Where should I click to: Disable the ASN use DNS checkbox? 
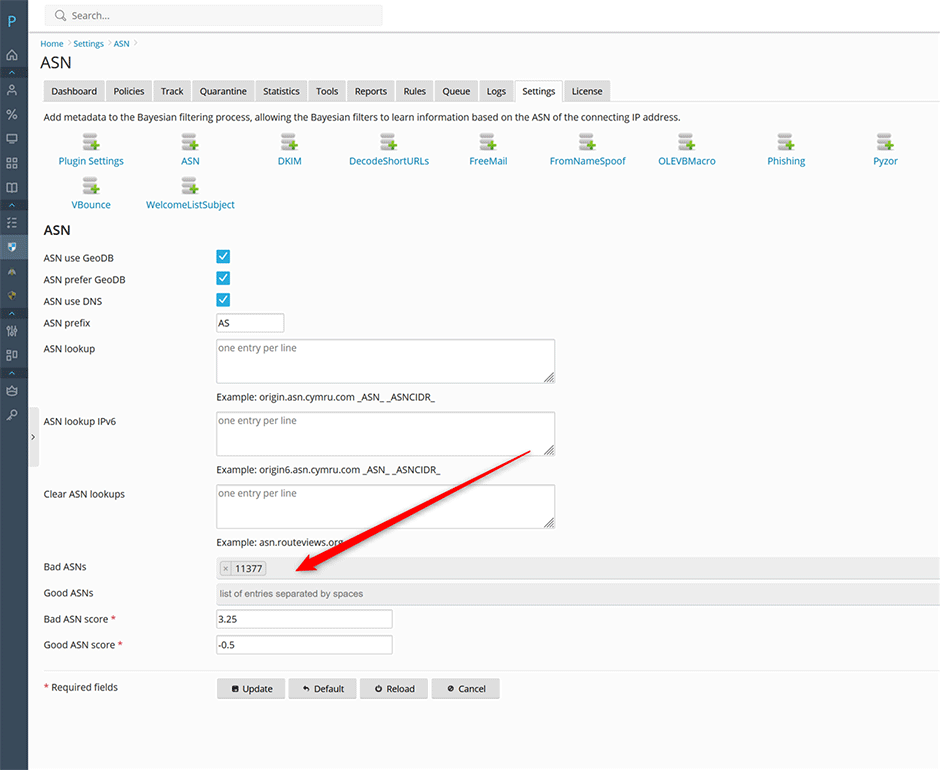[x=223, y=300]
